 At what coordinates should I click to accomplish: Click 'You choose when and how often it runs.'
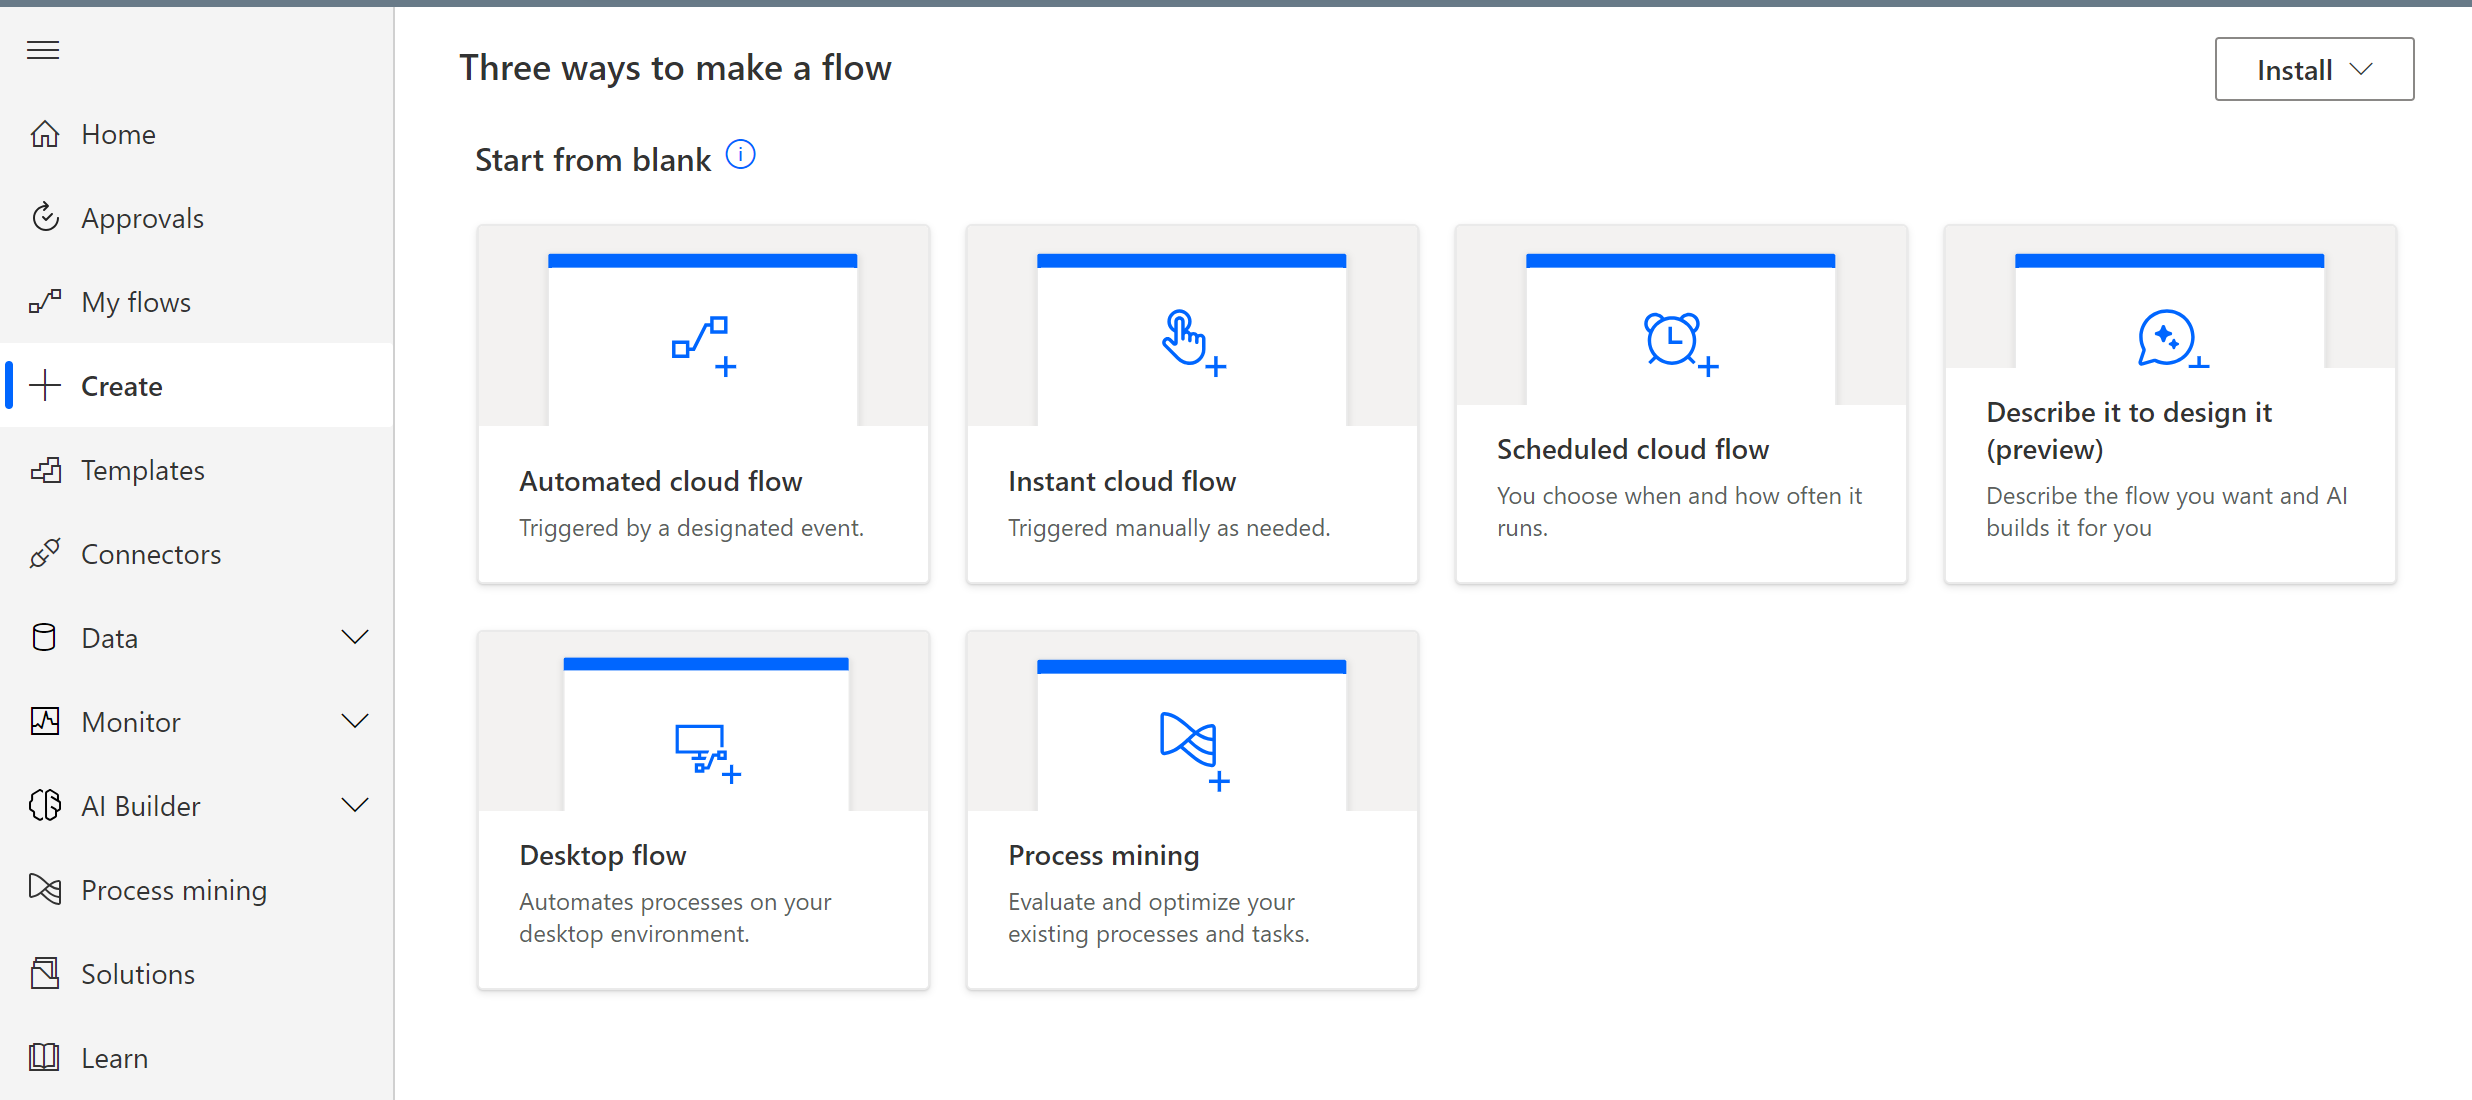coord(1679,512)
